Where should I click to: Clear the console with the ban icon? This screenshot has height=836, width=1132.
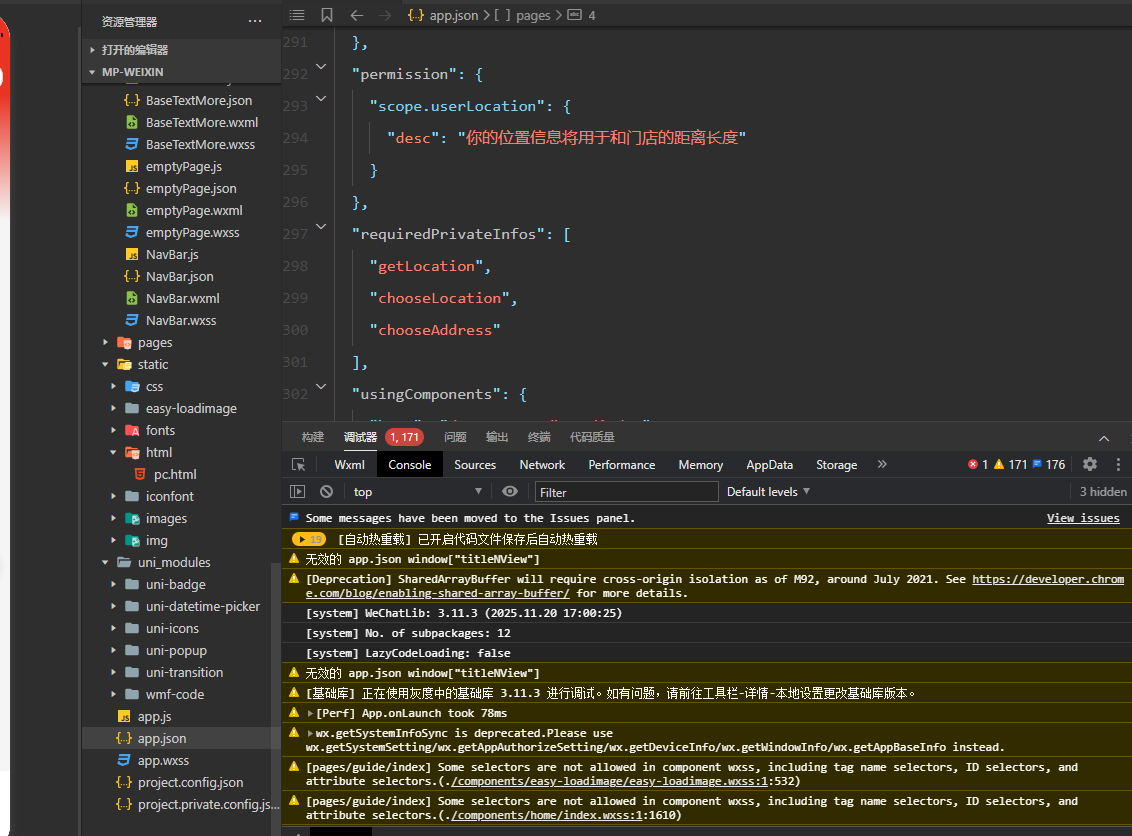(x=326, y=492)
